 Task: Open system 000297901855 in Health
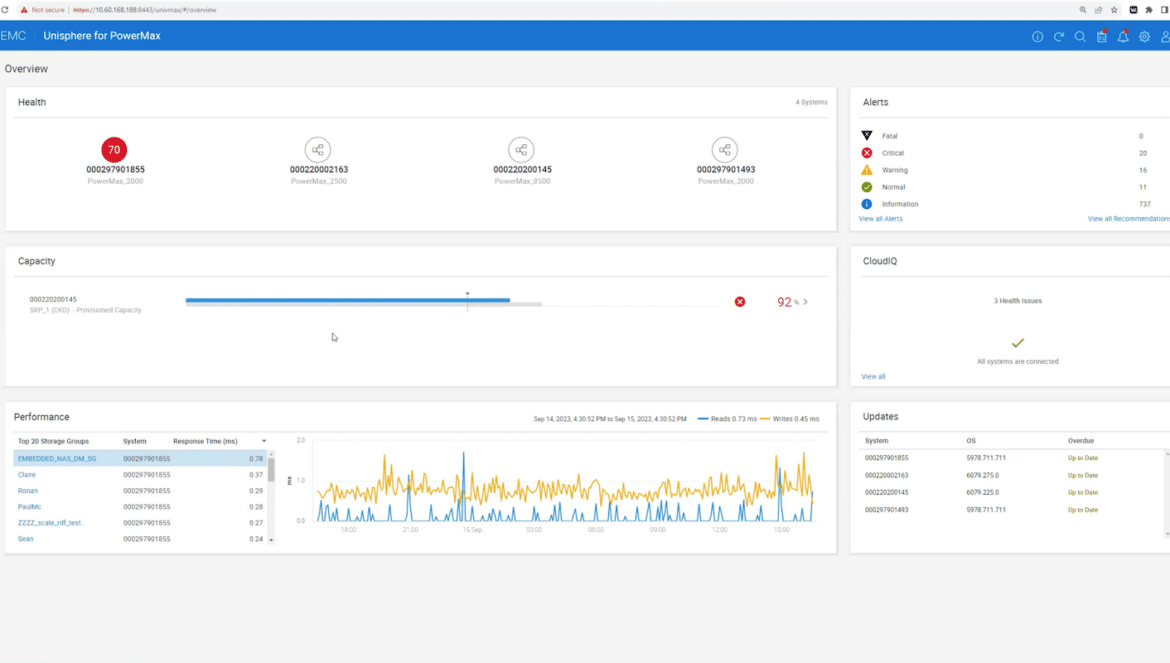pyautogui.click(x=115, y=169)
